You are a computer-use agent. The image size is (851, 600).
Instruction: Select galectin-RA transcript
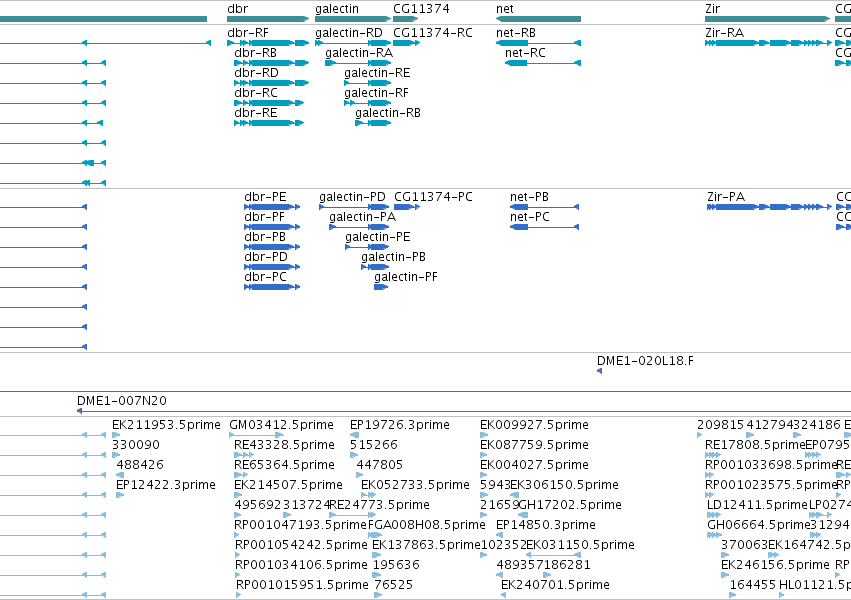(x=359, y=53)
